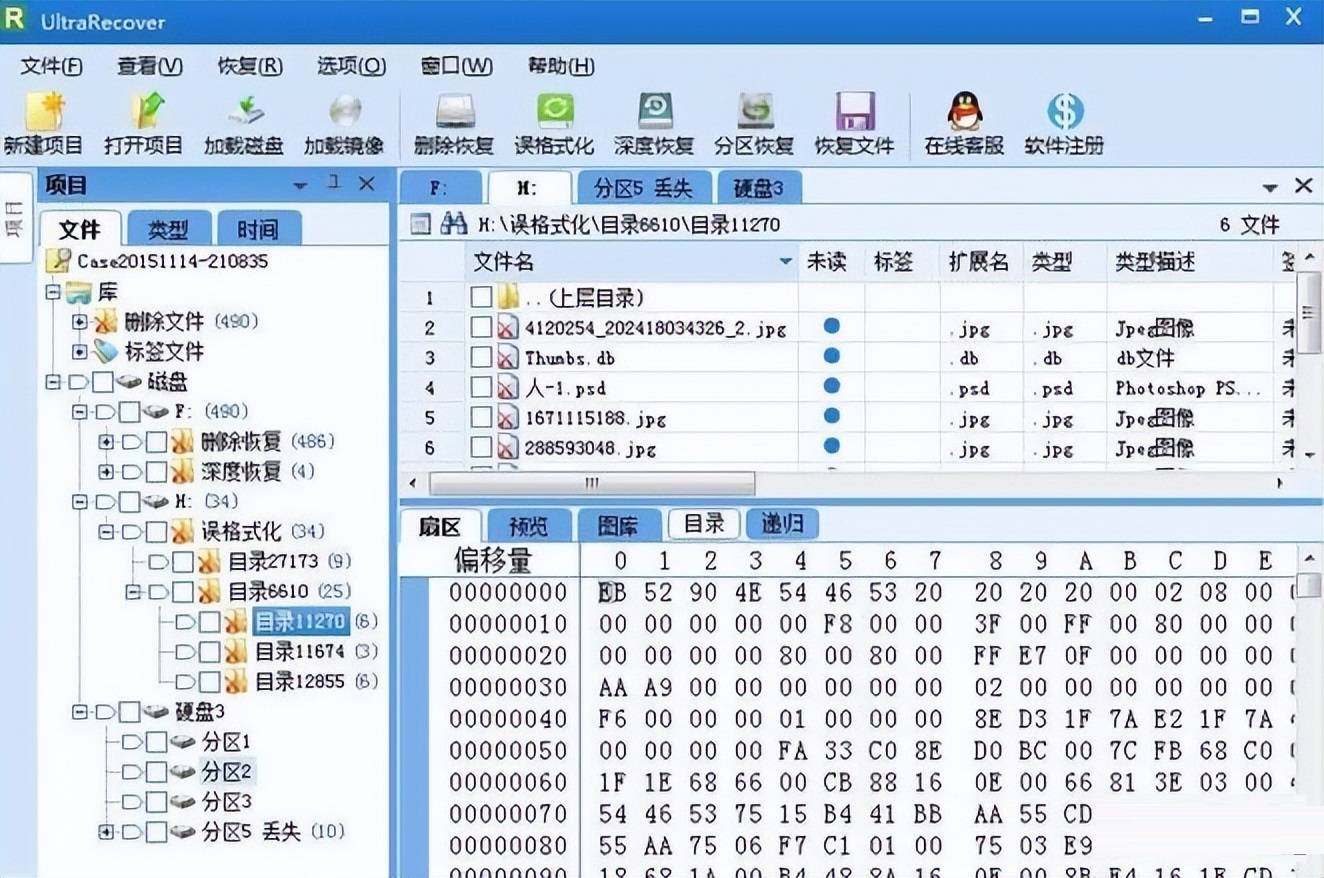Collapse the 目录6610 (25) node
Viewport: 1324px width, 878px height.
click(x=131, y=592)
